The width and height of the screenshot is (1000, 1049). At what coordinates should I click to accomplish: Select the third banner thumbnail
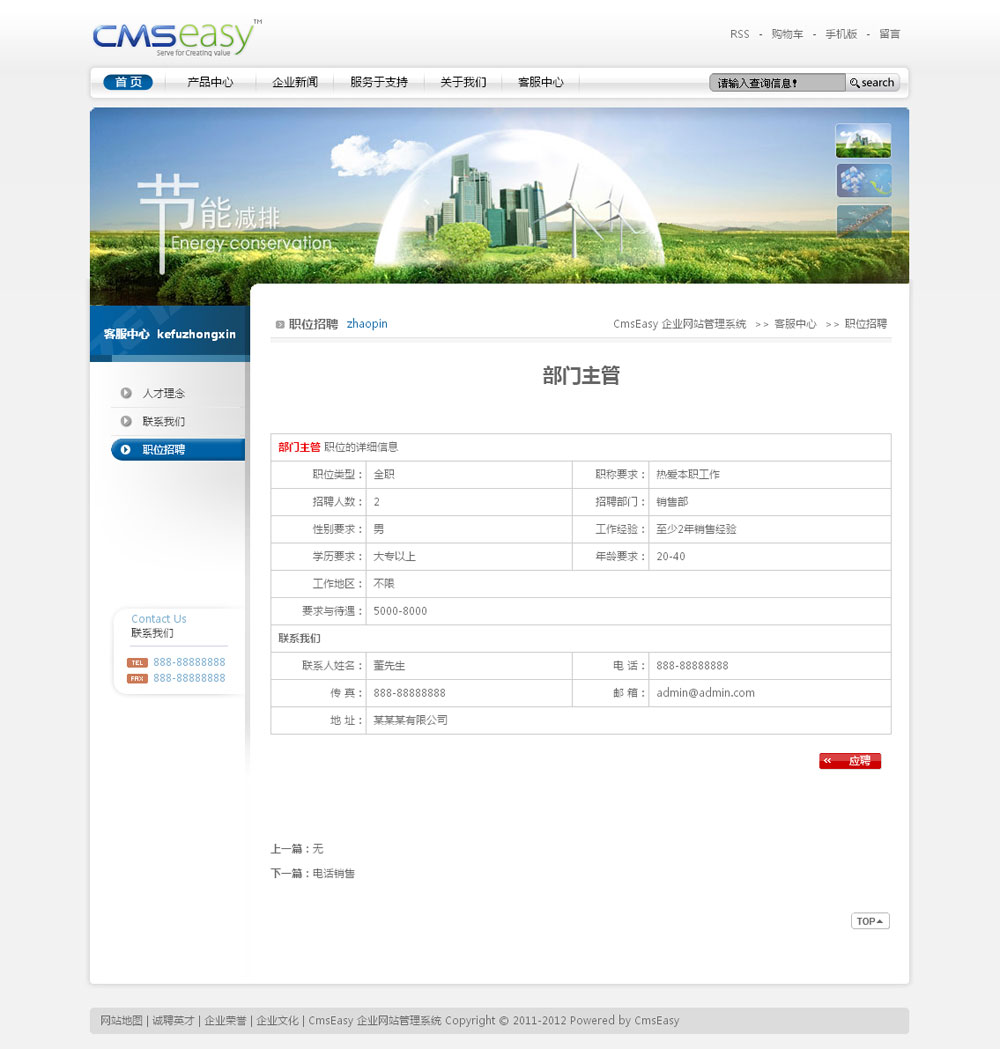[863, 222]
